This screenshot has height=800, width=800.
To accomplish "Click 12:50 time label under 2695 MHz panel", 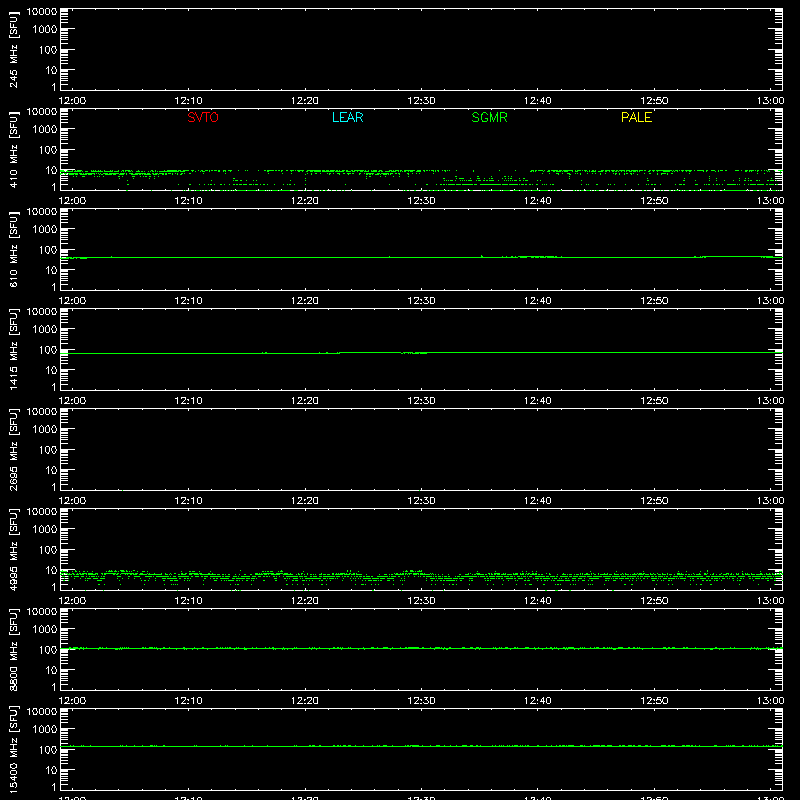I will click(x=654, y=501).
